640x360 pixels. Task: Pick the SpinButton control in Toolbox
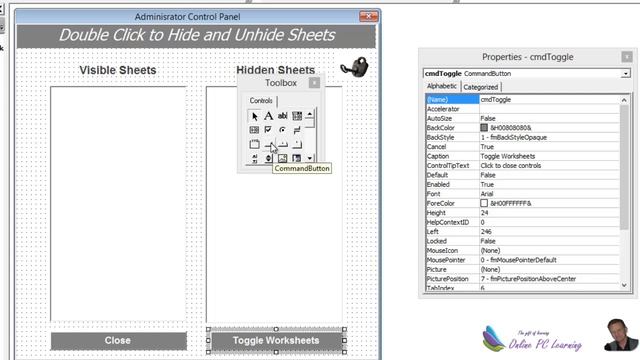click(x=268, y=158)
